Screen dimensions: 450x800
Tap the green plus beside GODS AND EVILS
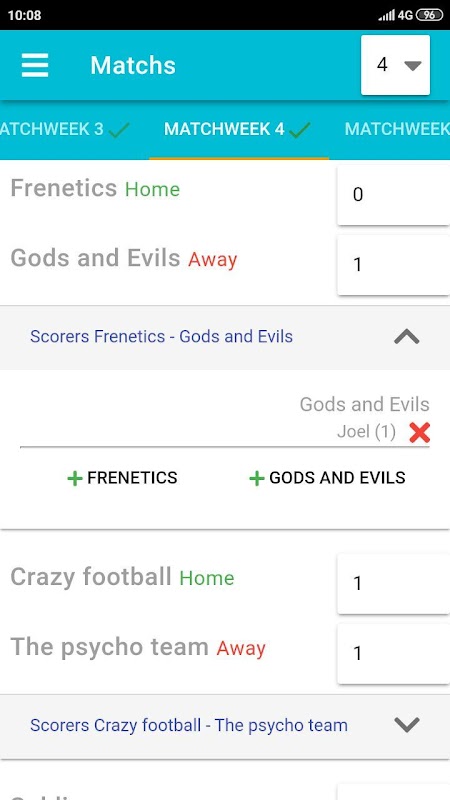256,478
